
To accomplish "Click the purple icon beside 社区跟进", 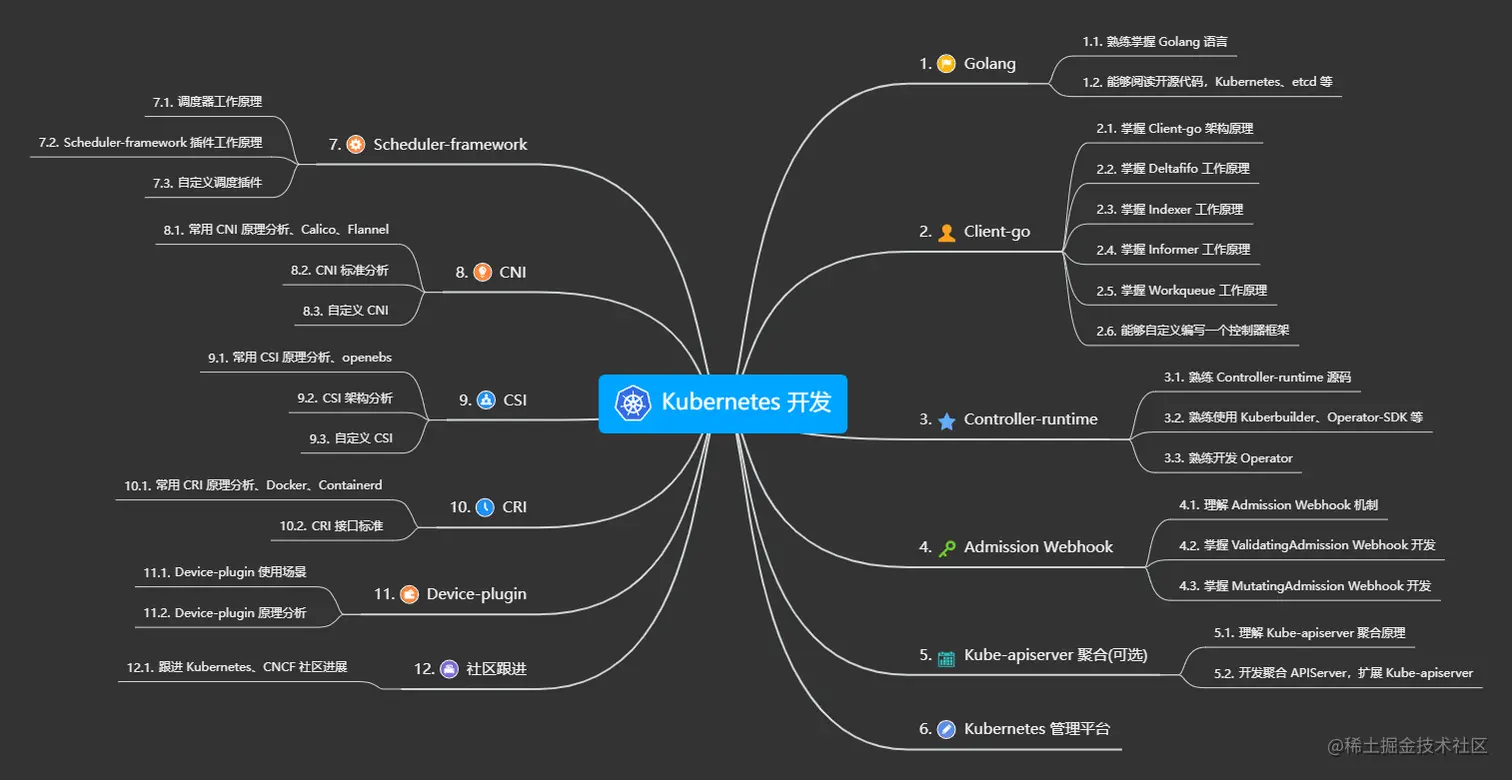I will [449, 669].
